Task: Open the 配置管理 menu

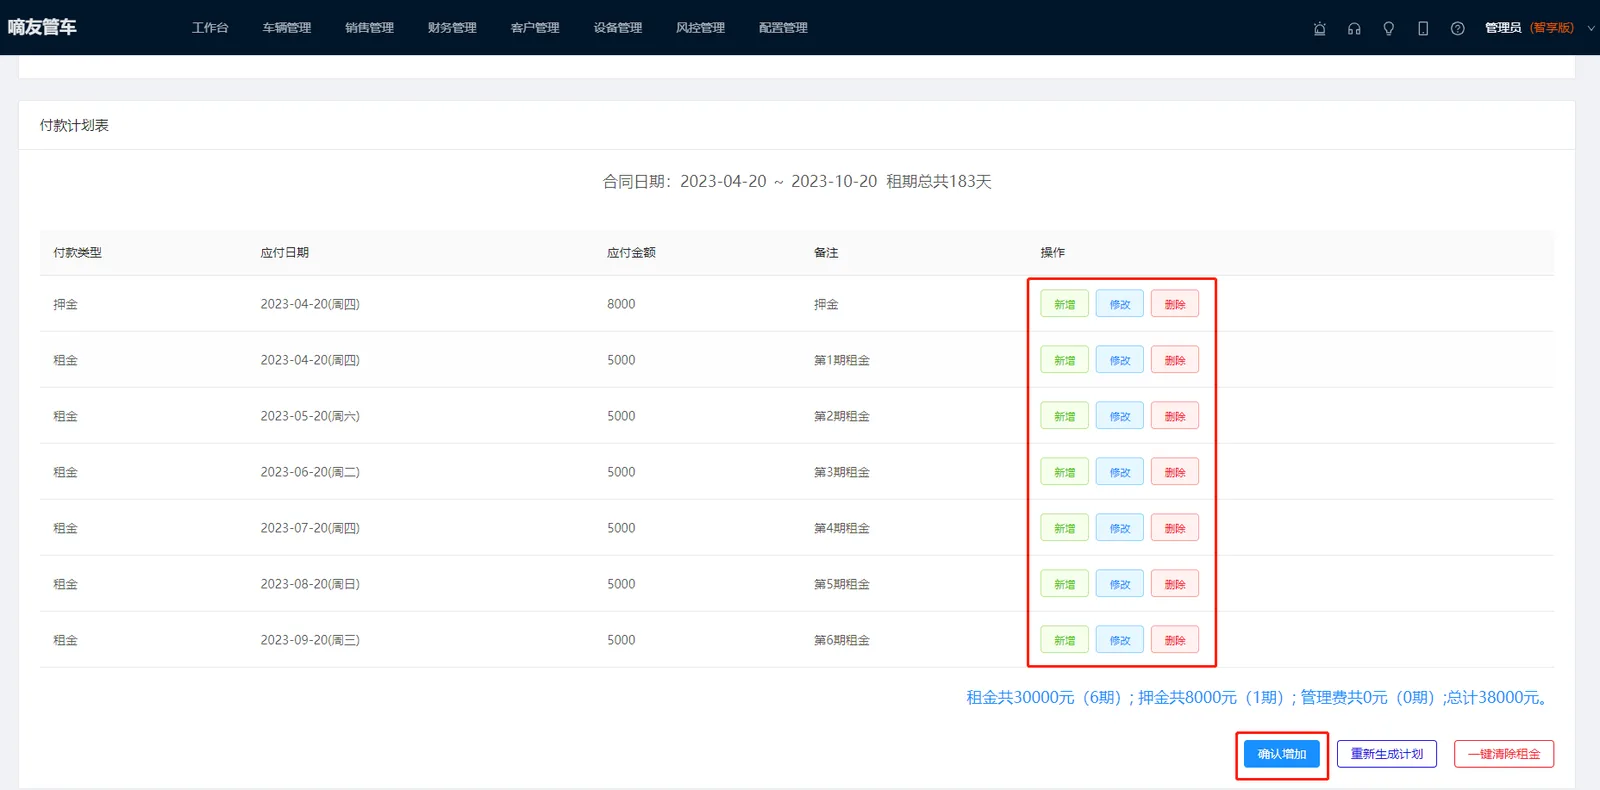Action: pos(783,28)
